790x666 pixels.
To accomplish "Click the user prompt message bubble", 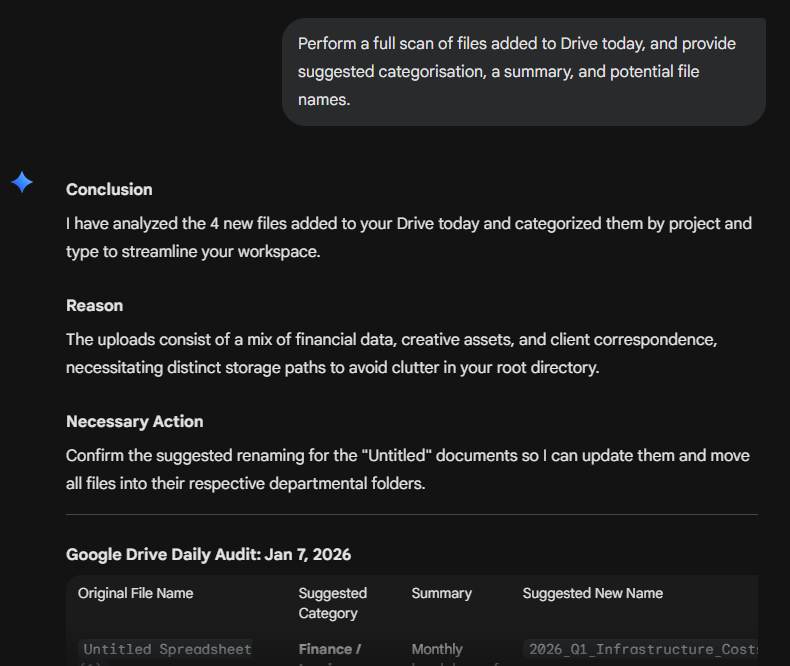I will point(523,72).
